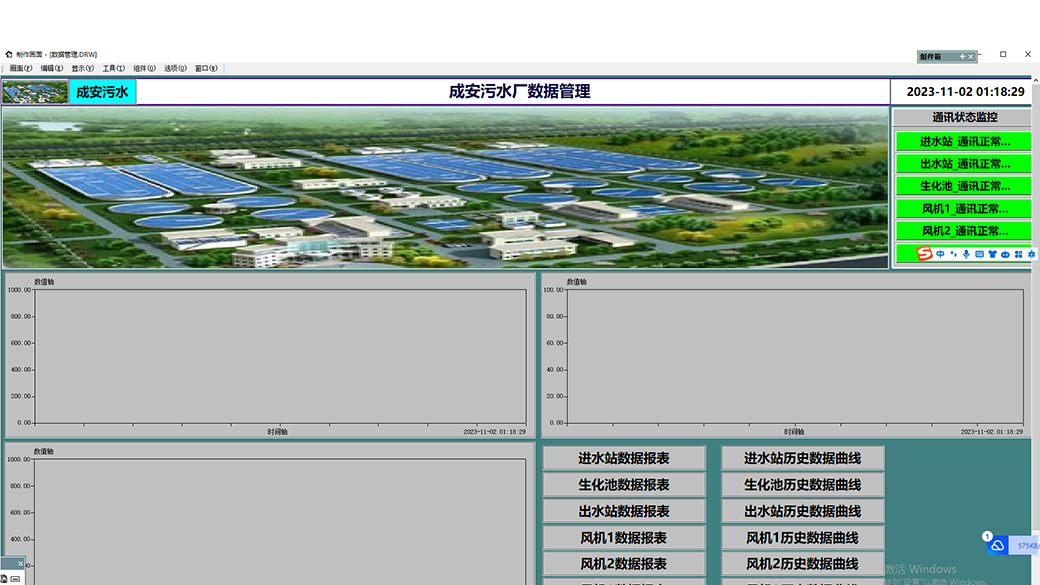
Task: Click the plus on the 组件箱 panel
Action: 962,57
